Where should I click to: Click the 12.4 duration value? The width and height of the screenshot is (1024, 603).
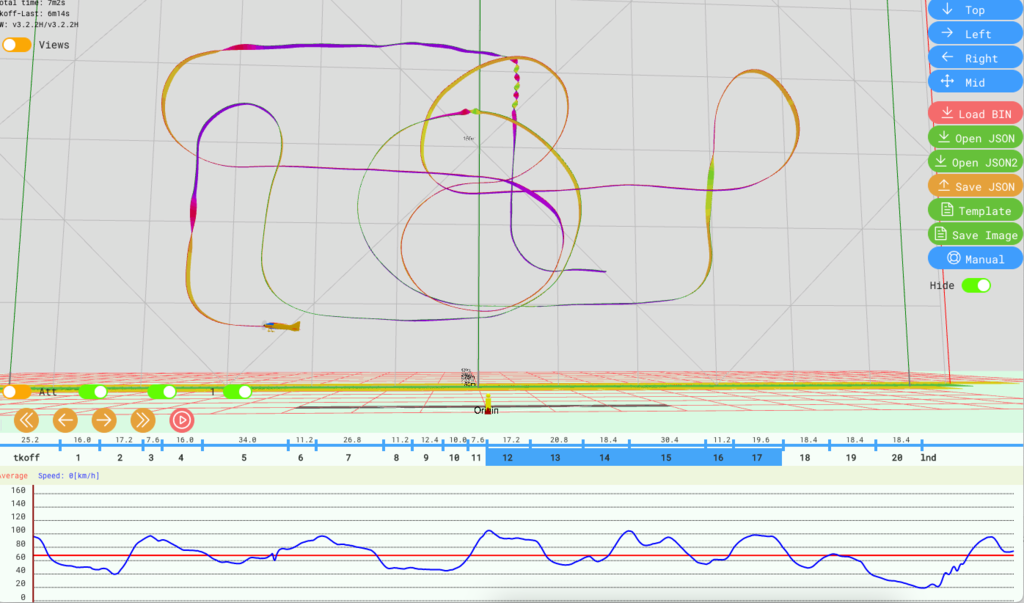click(x=430, y=440)
